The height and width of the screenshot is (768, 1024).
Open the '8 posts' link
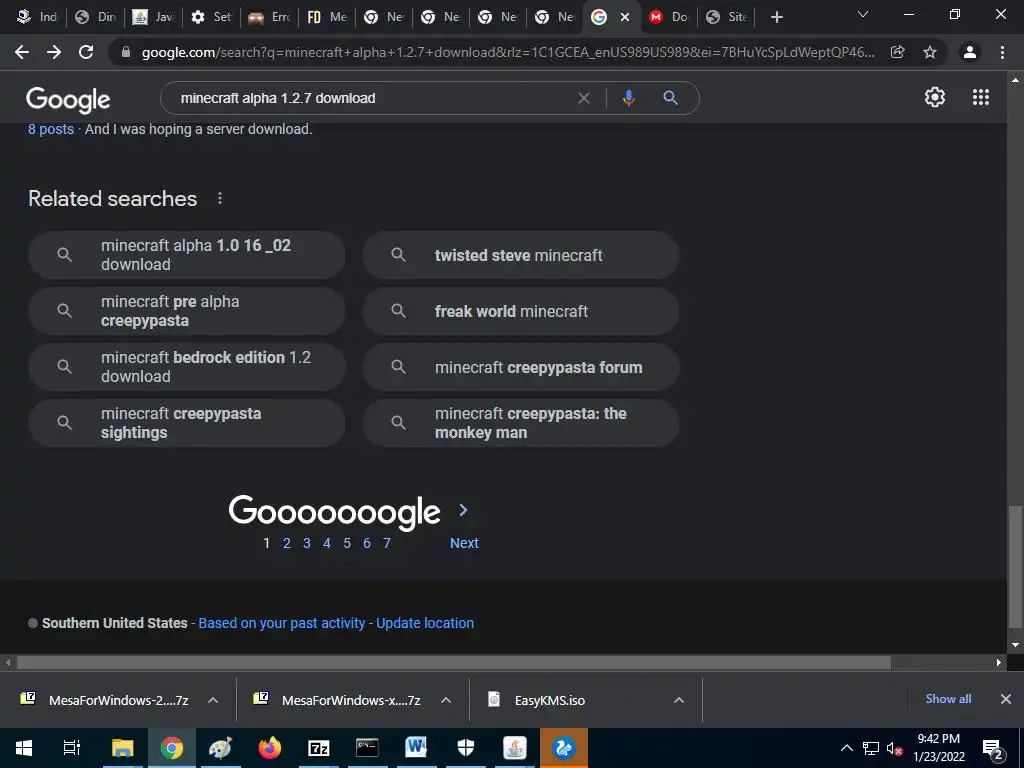click(x=51, y=129)
